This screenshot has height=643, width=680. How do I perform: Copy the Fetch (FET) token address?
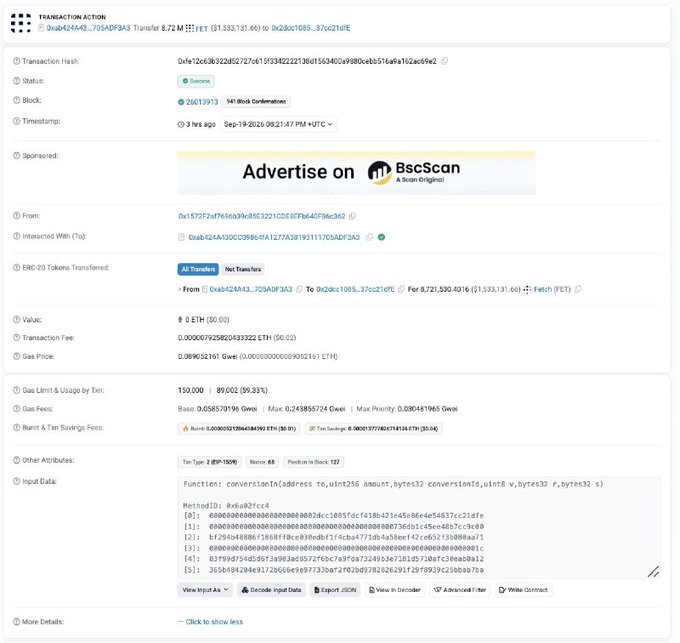coord(578,289)
